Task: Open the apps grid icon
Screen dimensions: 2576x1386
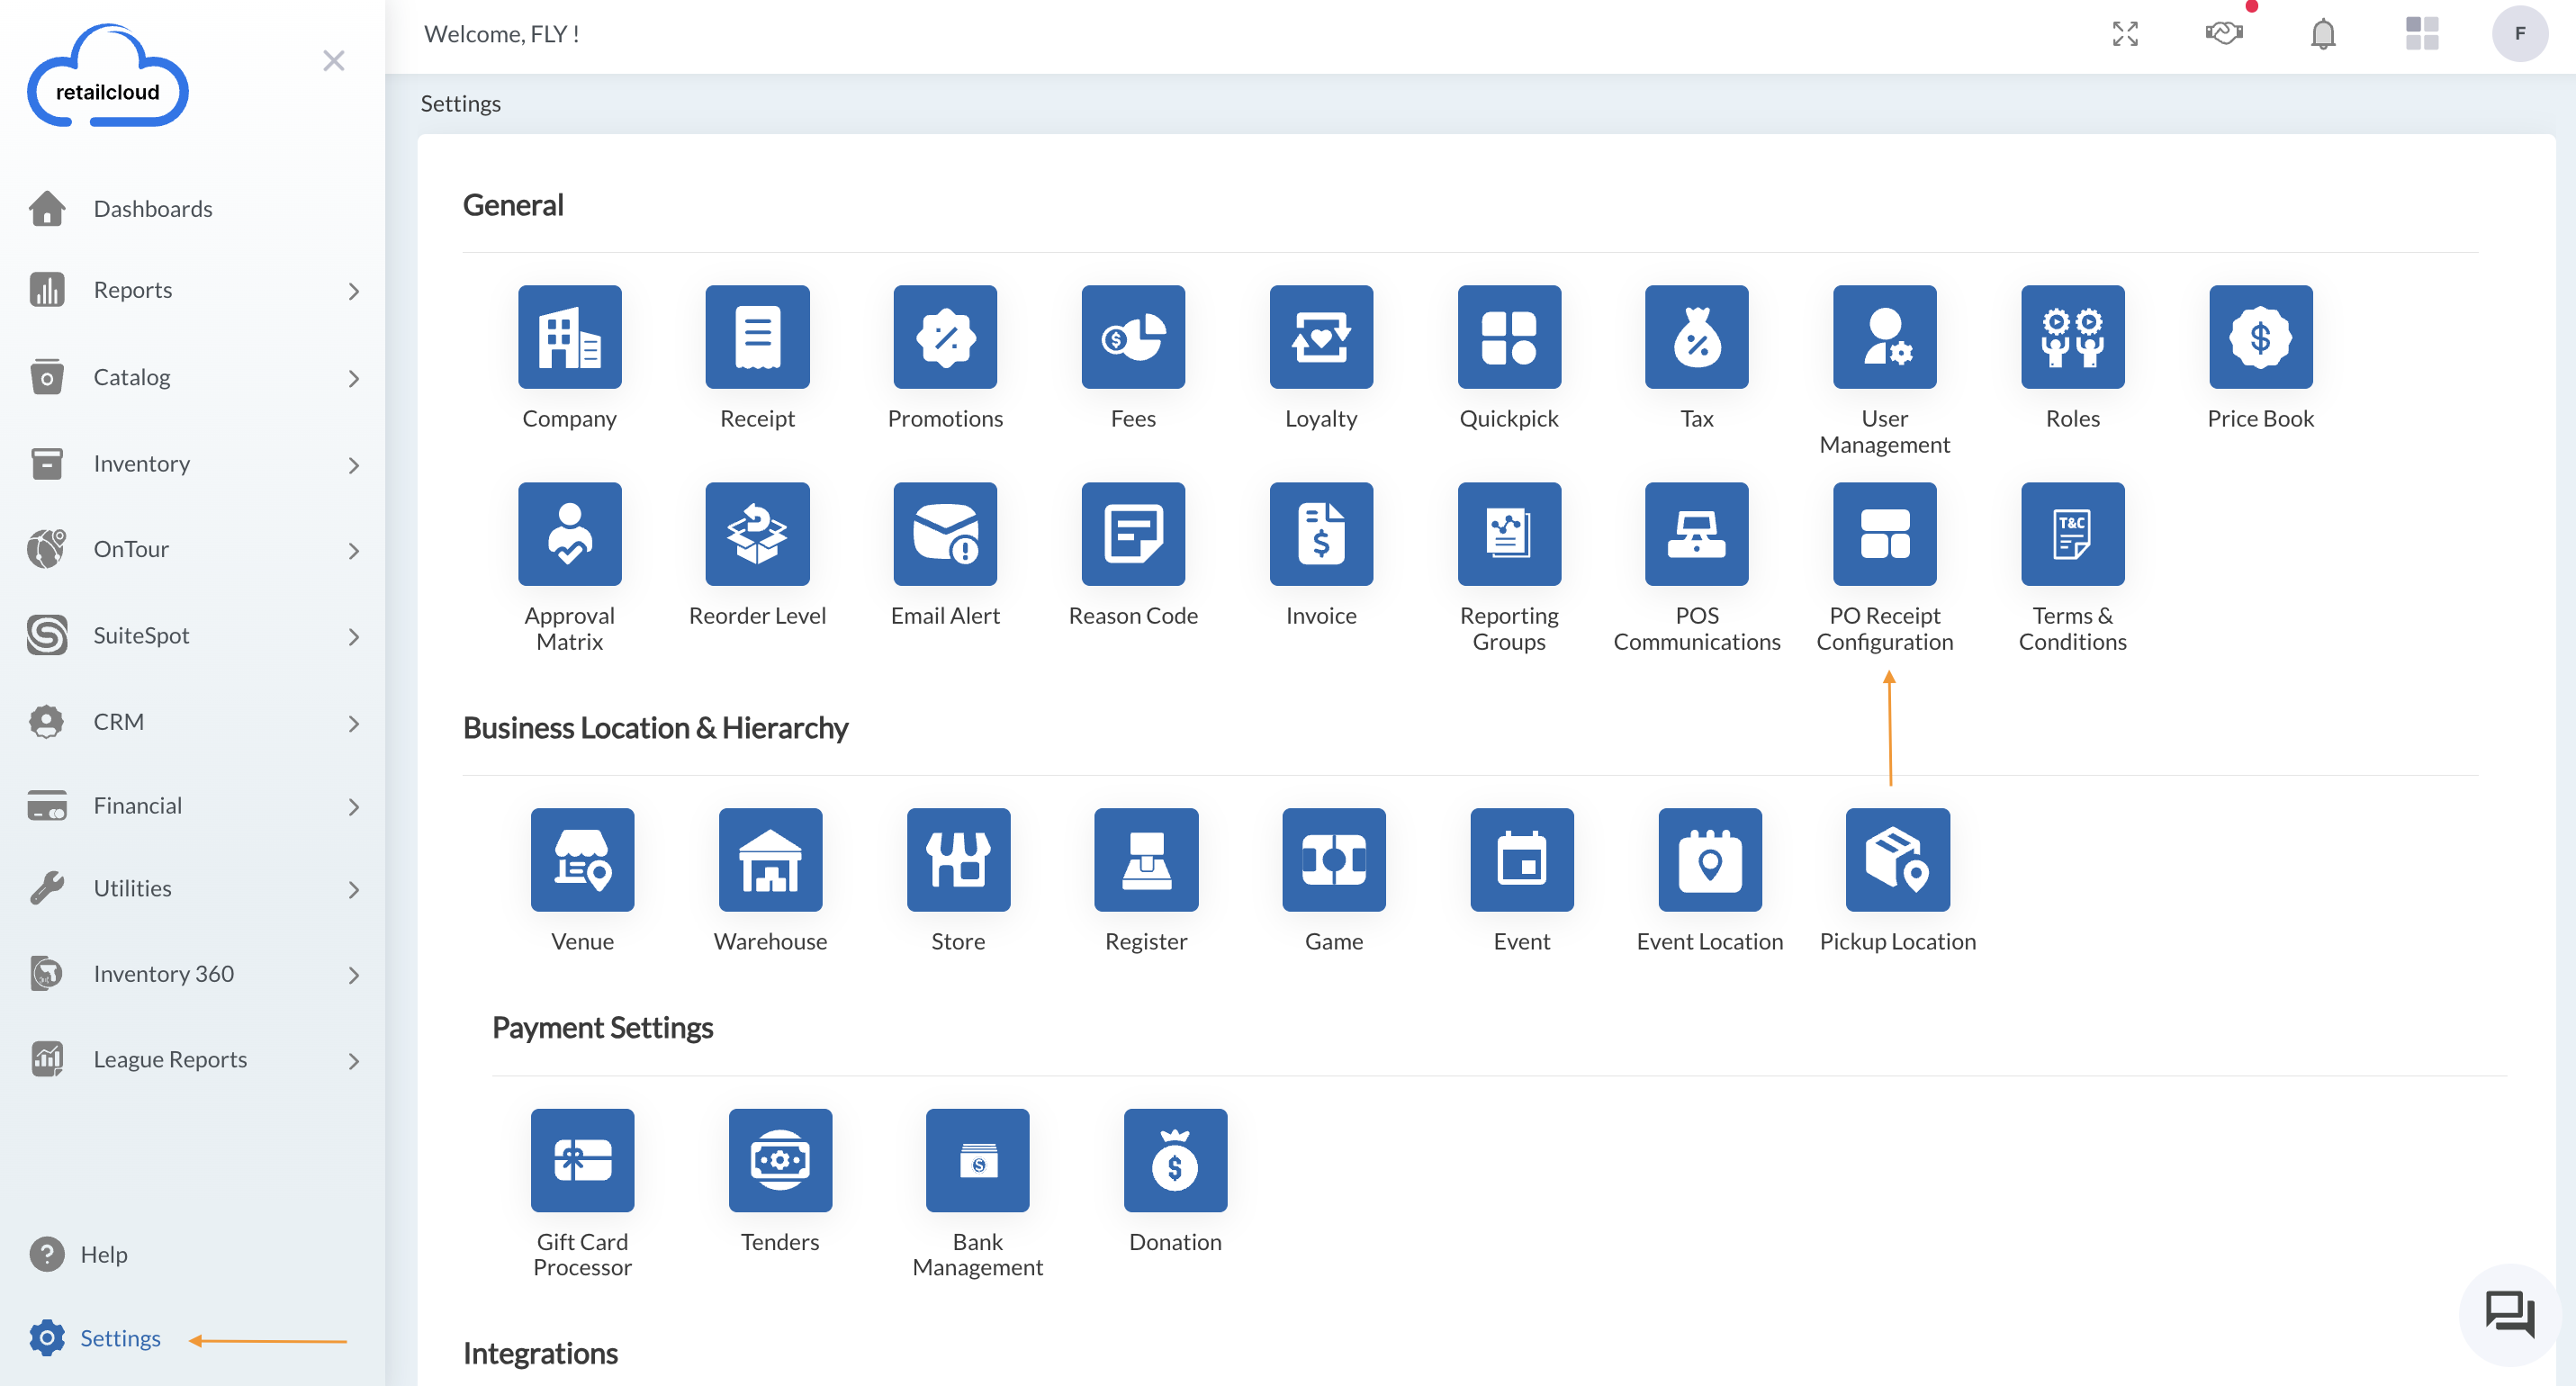Action: point(2422,34)
